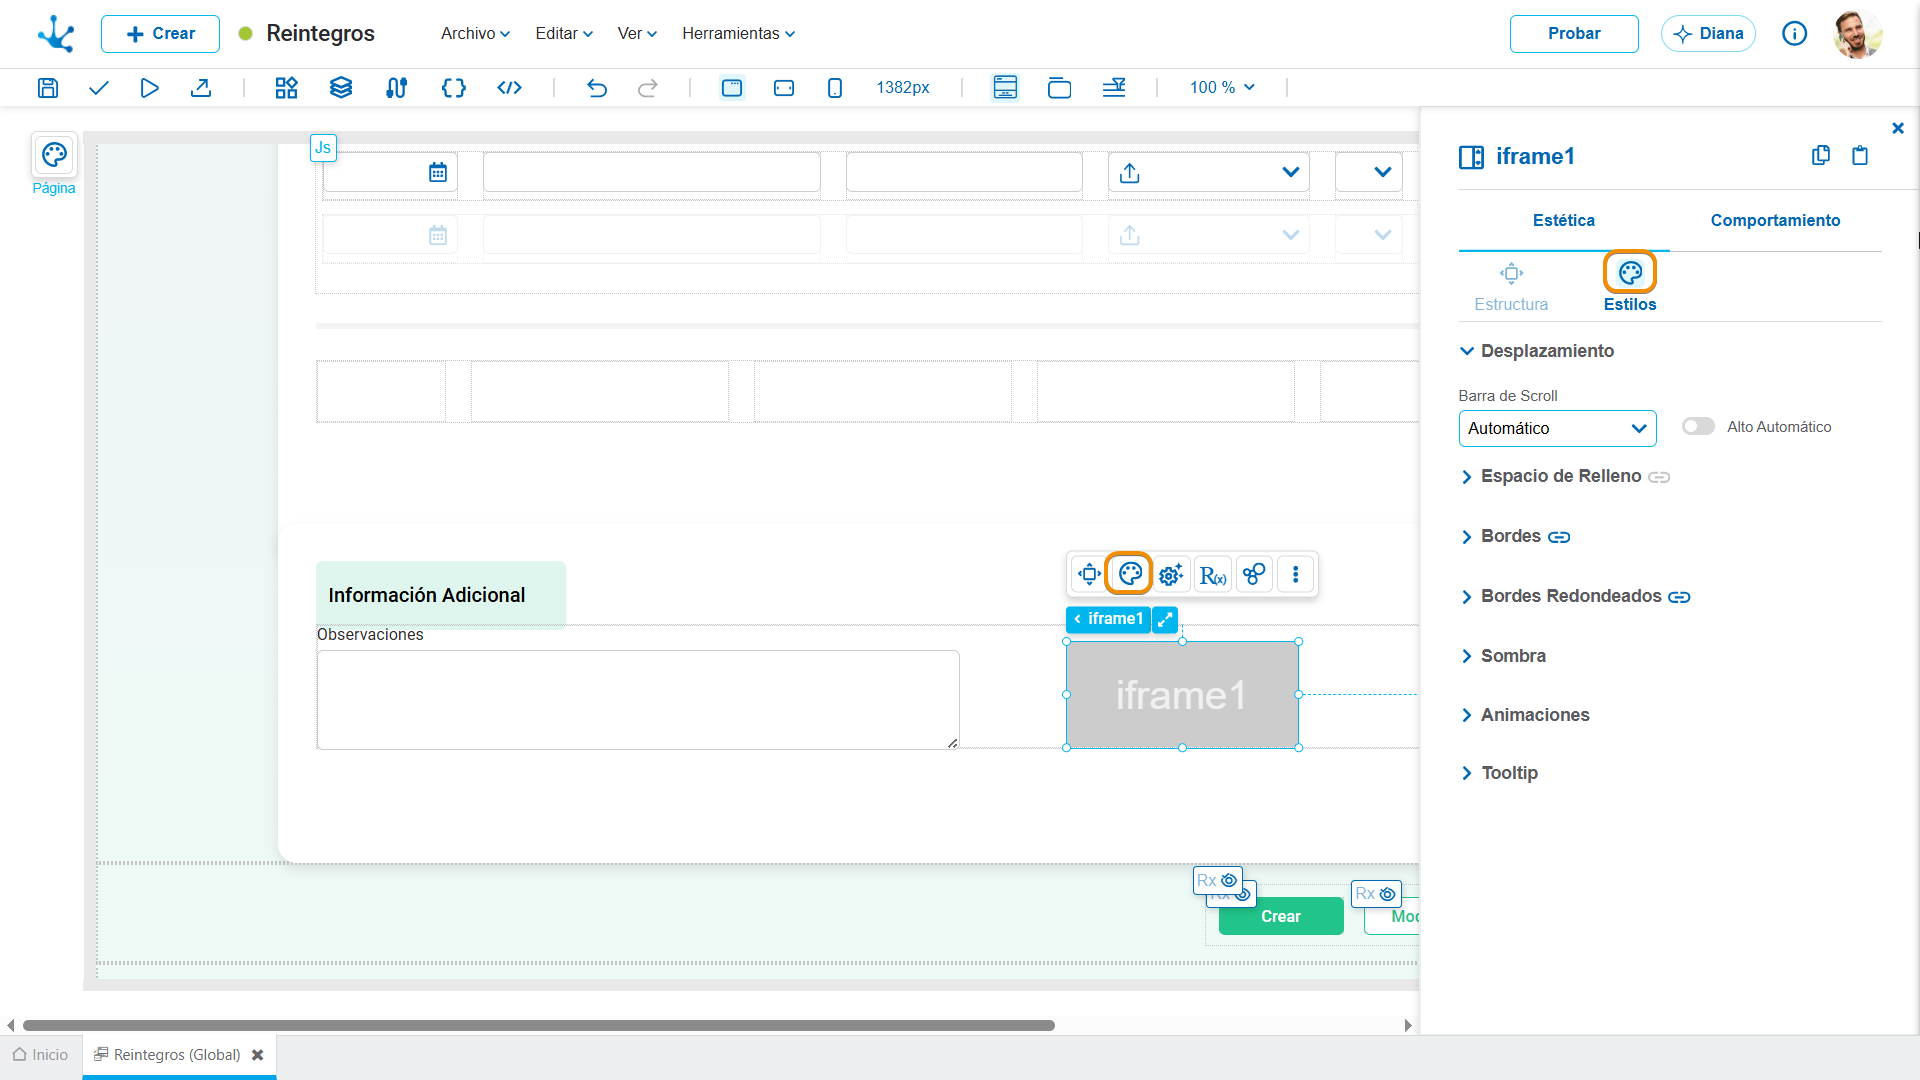
Task: Click the header layout icon in toolbar
Action: (x=1005, y=88)
